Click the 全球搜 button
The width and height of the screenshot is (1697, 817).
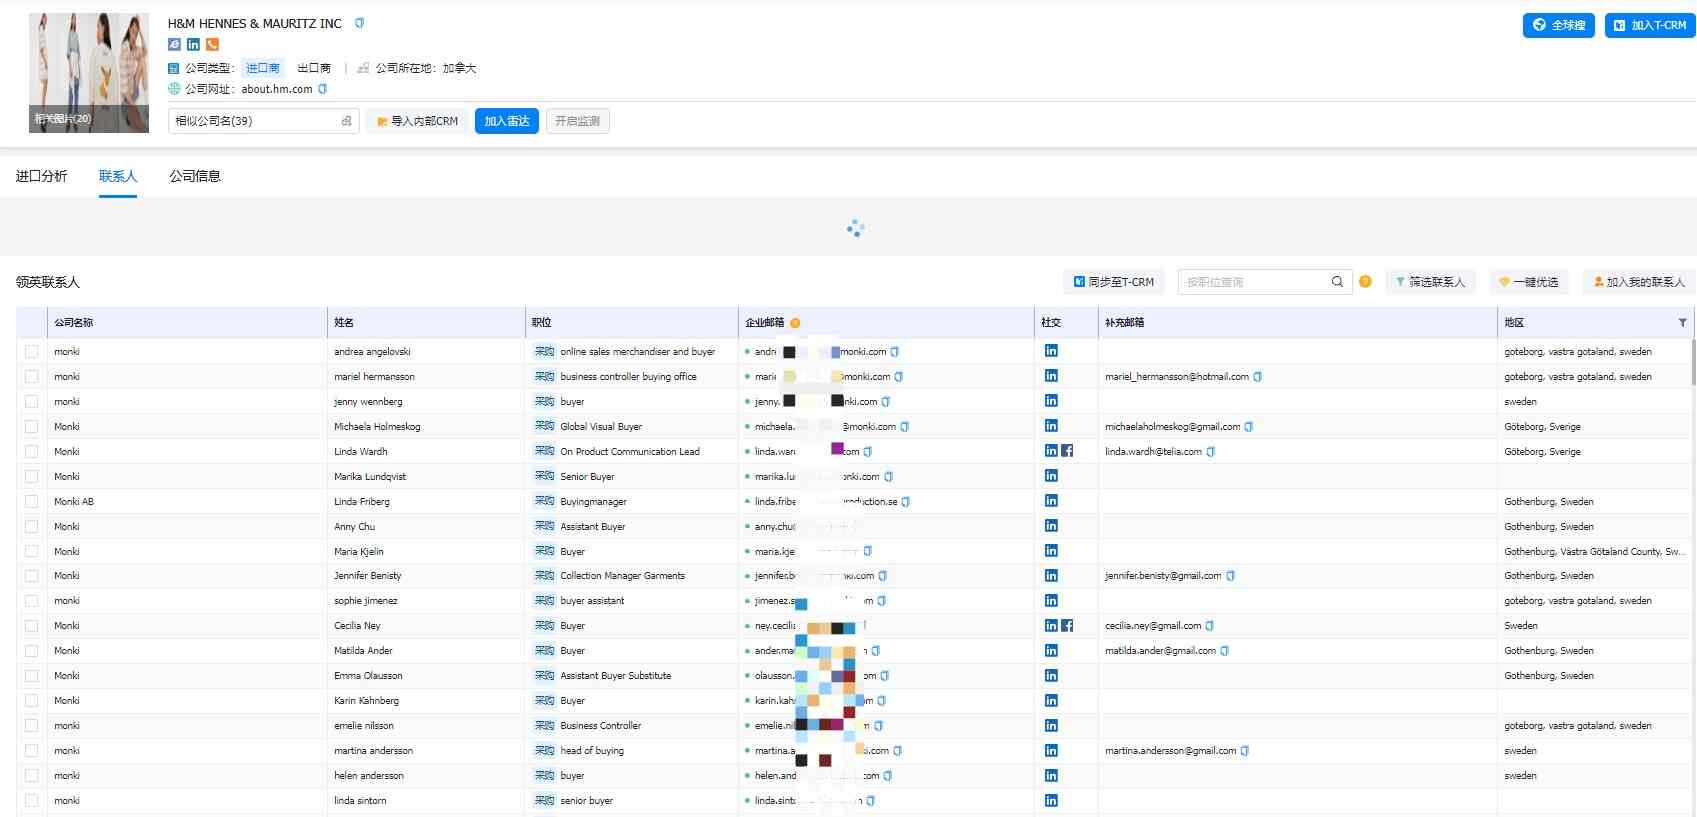1559,25
